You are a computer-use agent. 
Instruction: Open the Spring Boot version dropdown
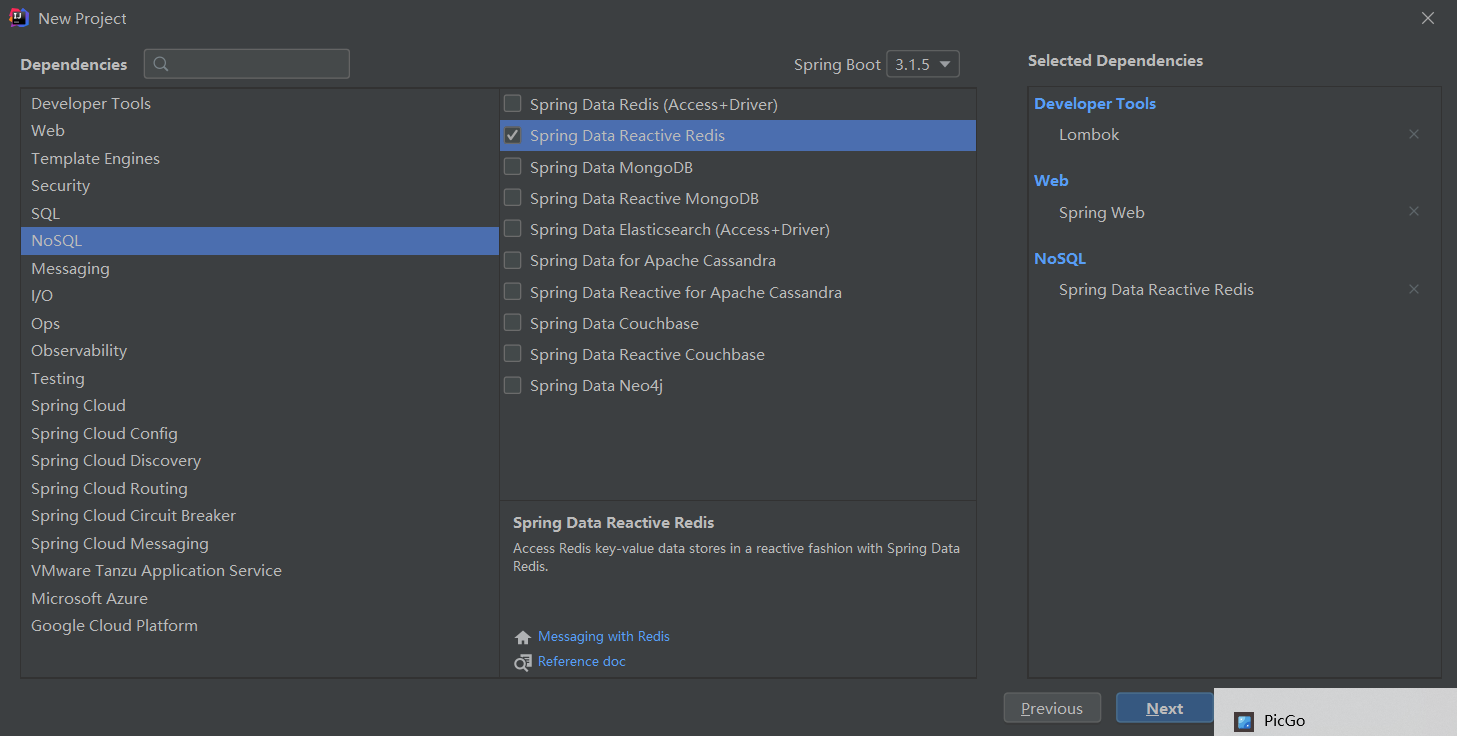pos(923,64)
